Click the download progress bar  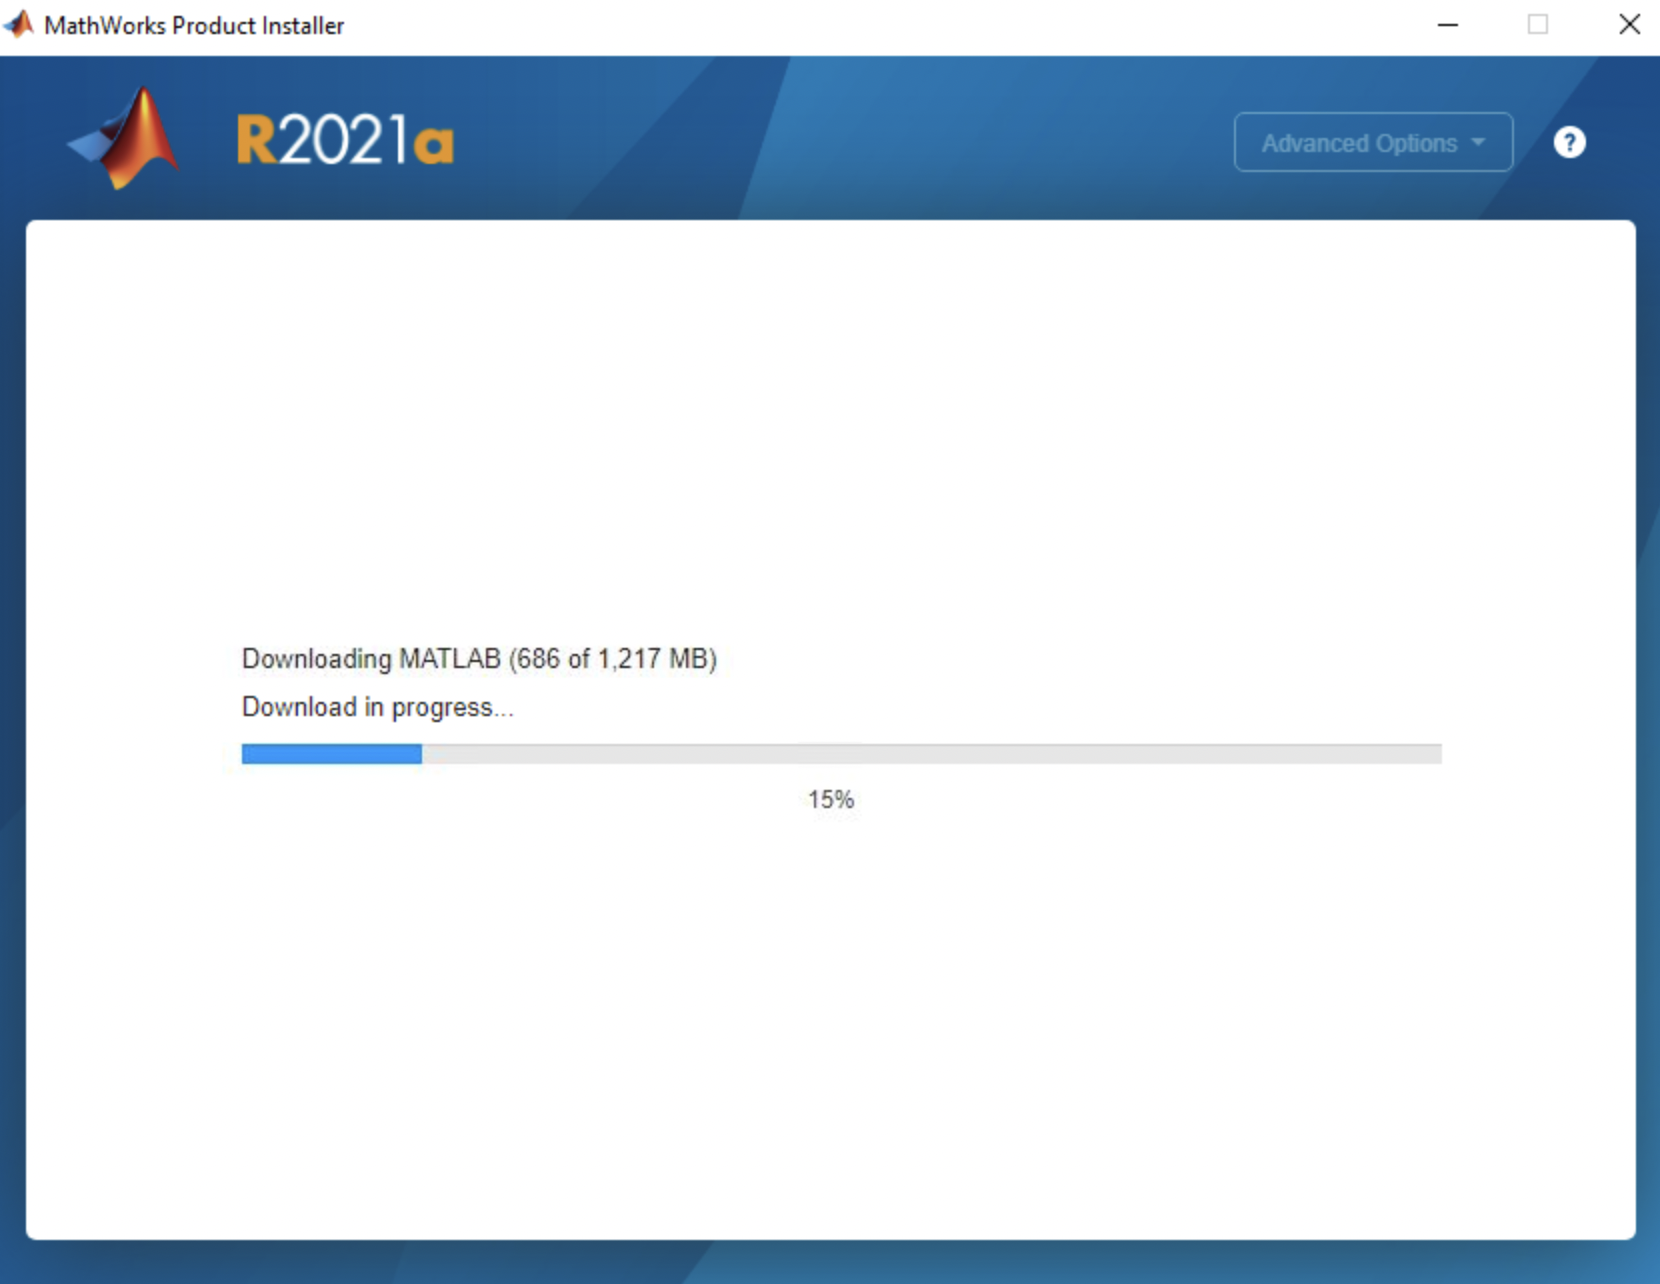pos(841,754)
